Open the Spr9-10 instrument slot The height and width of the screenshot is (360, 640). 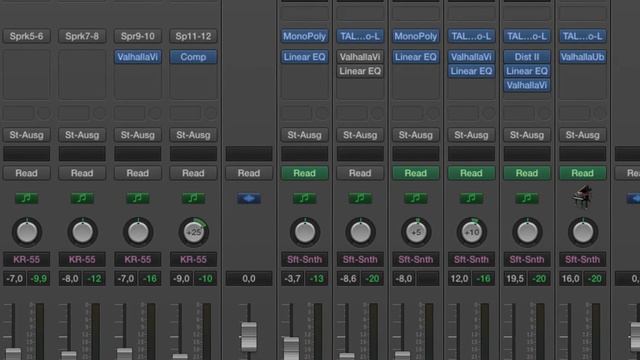138,36
